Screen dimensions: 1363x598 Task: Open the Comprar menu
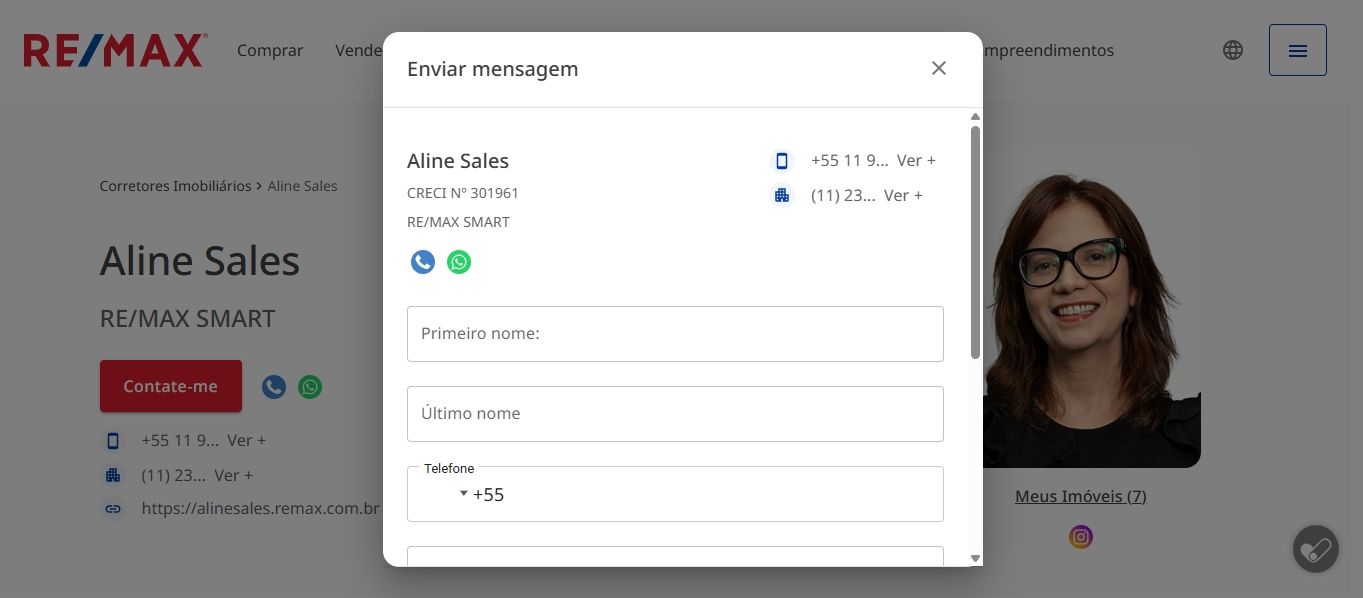coord(270,50)
